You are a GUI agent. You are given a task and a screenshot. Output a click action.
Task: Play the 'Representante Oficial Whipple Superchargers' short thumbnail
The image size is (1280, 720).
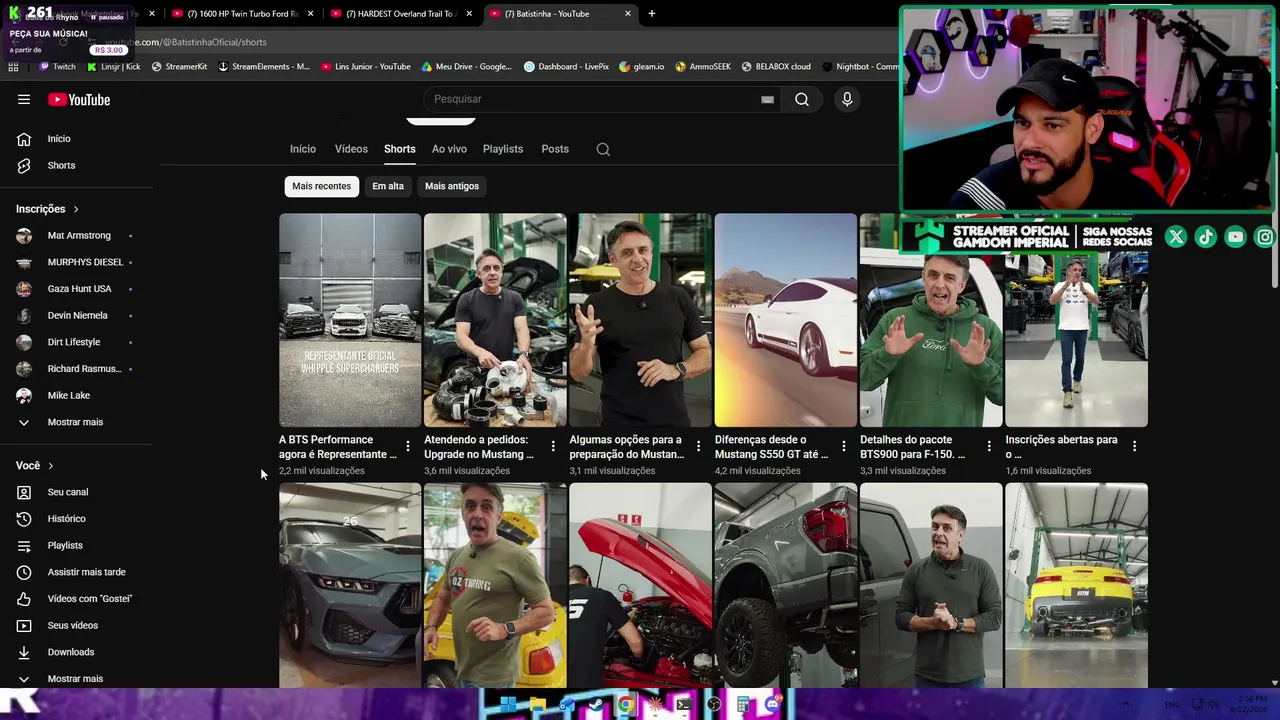[x=350, y=320]
